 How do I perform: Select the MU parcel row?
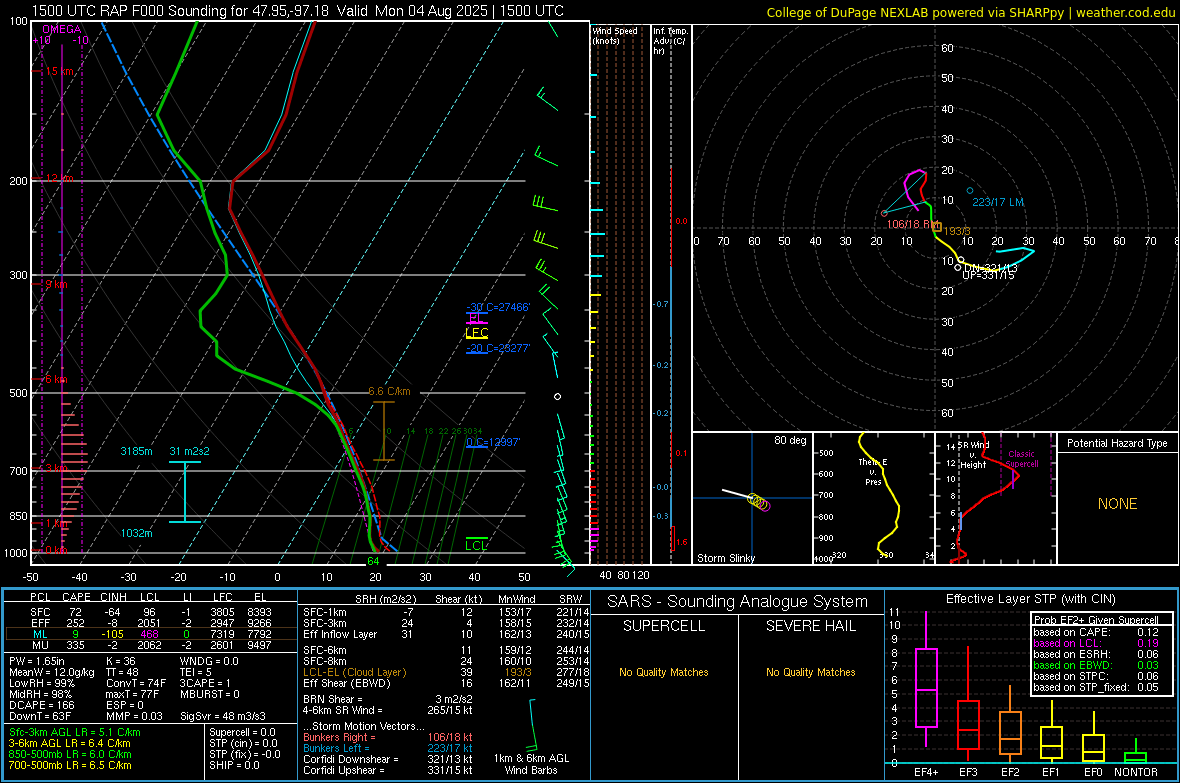tap(150, 644)
